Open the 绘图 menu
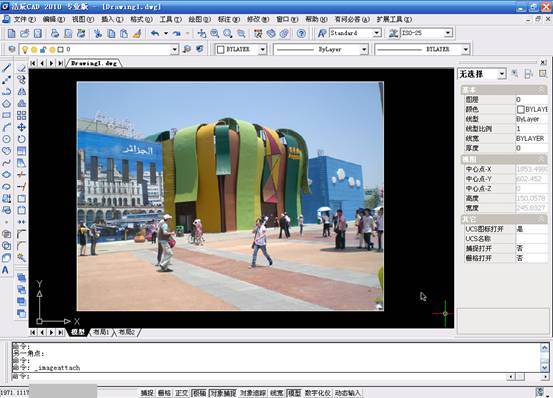 point(199,19)
